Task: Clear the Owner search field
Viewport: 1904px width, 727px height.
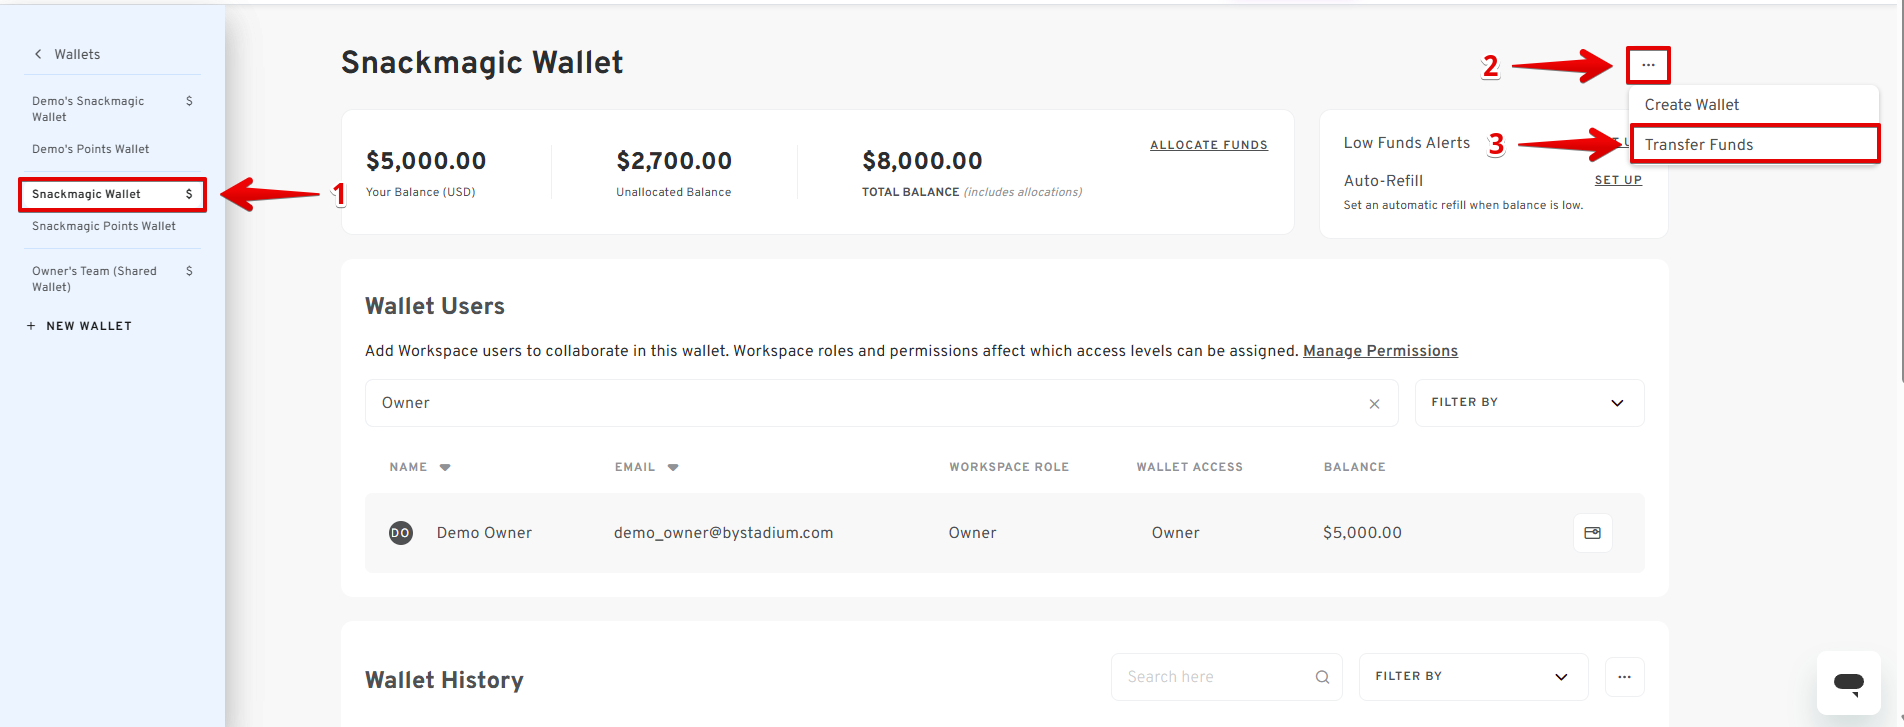Action: [x=1374, y=404]
